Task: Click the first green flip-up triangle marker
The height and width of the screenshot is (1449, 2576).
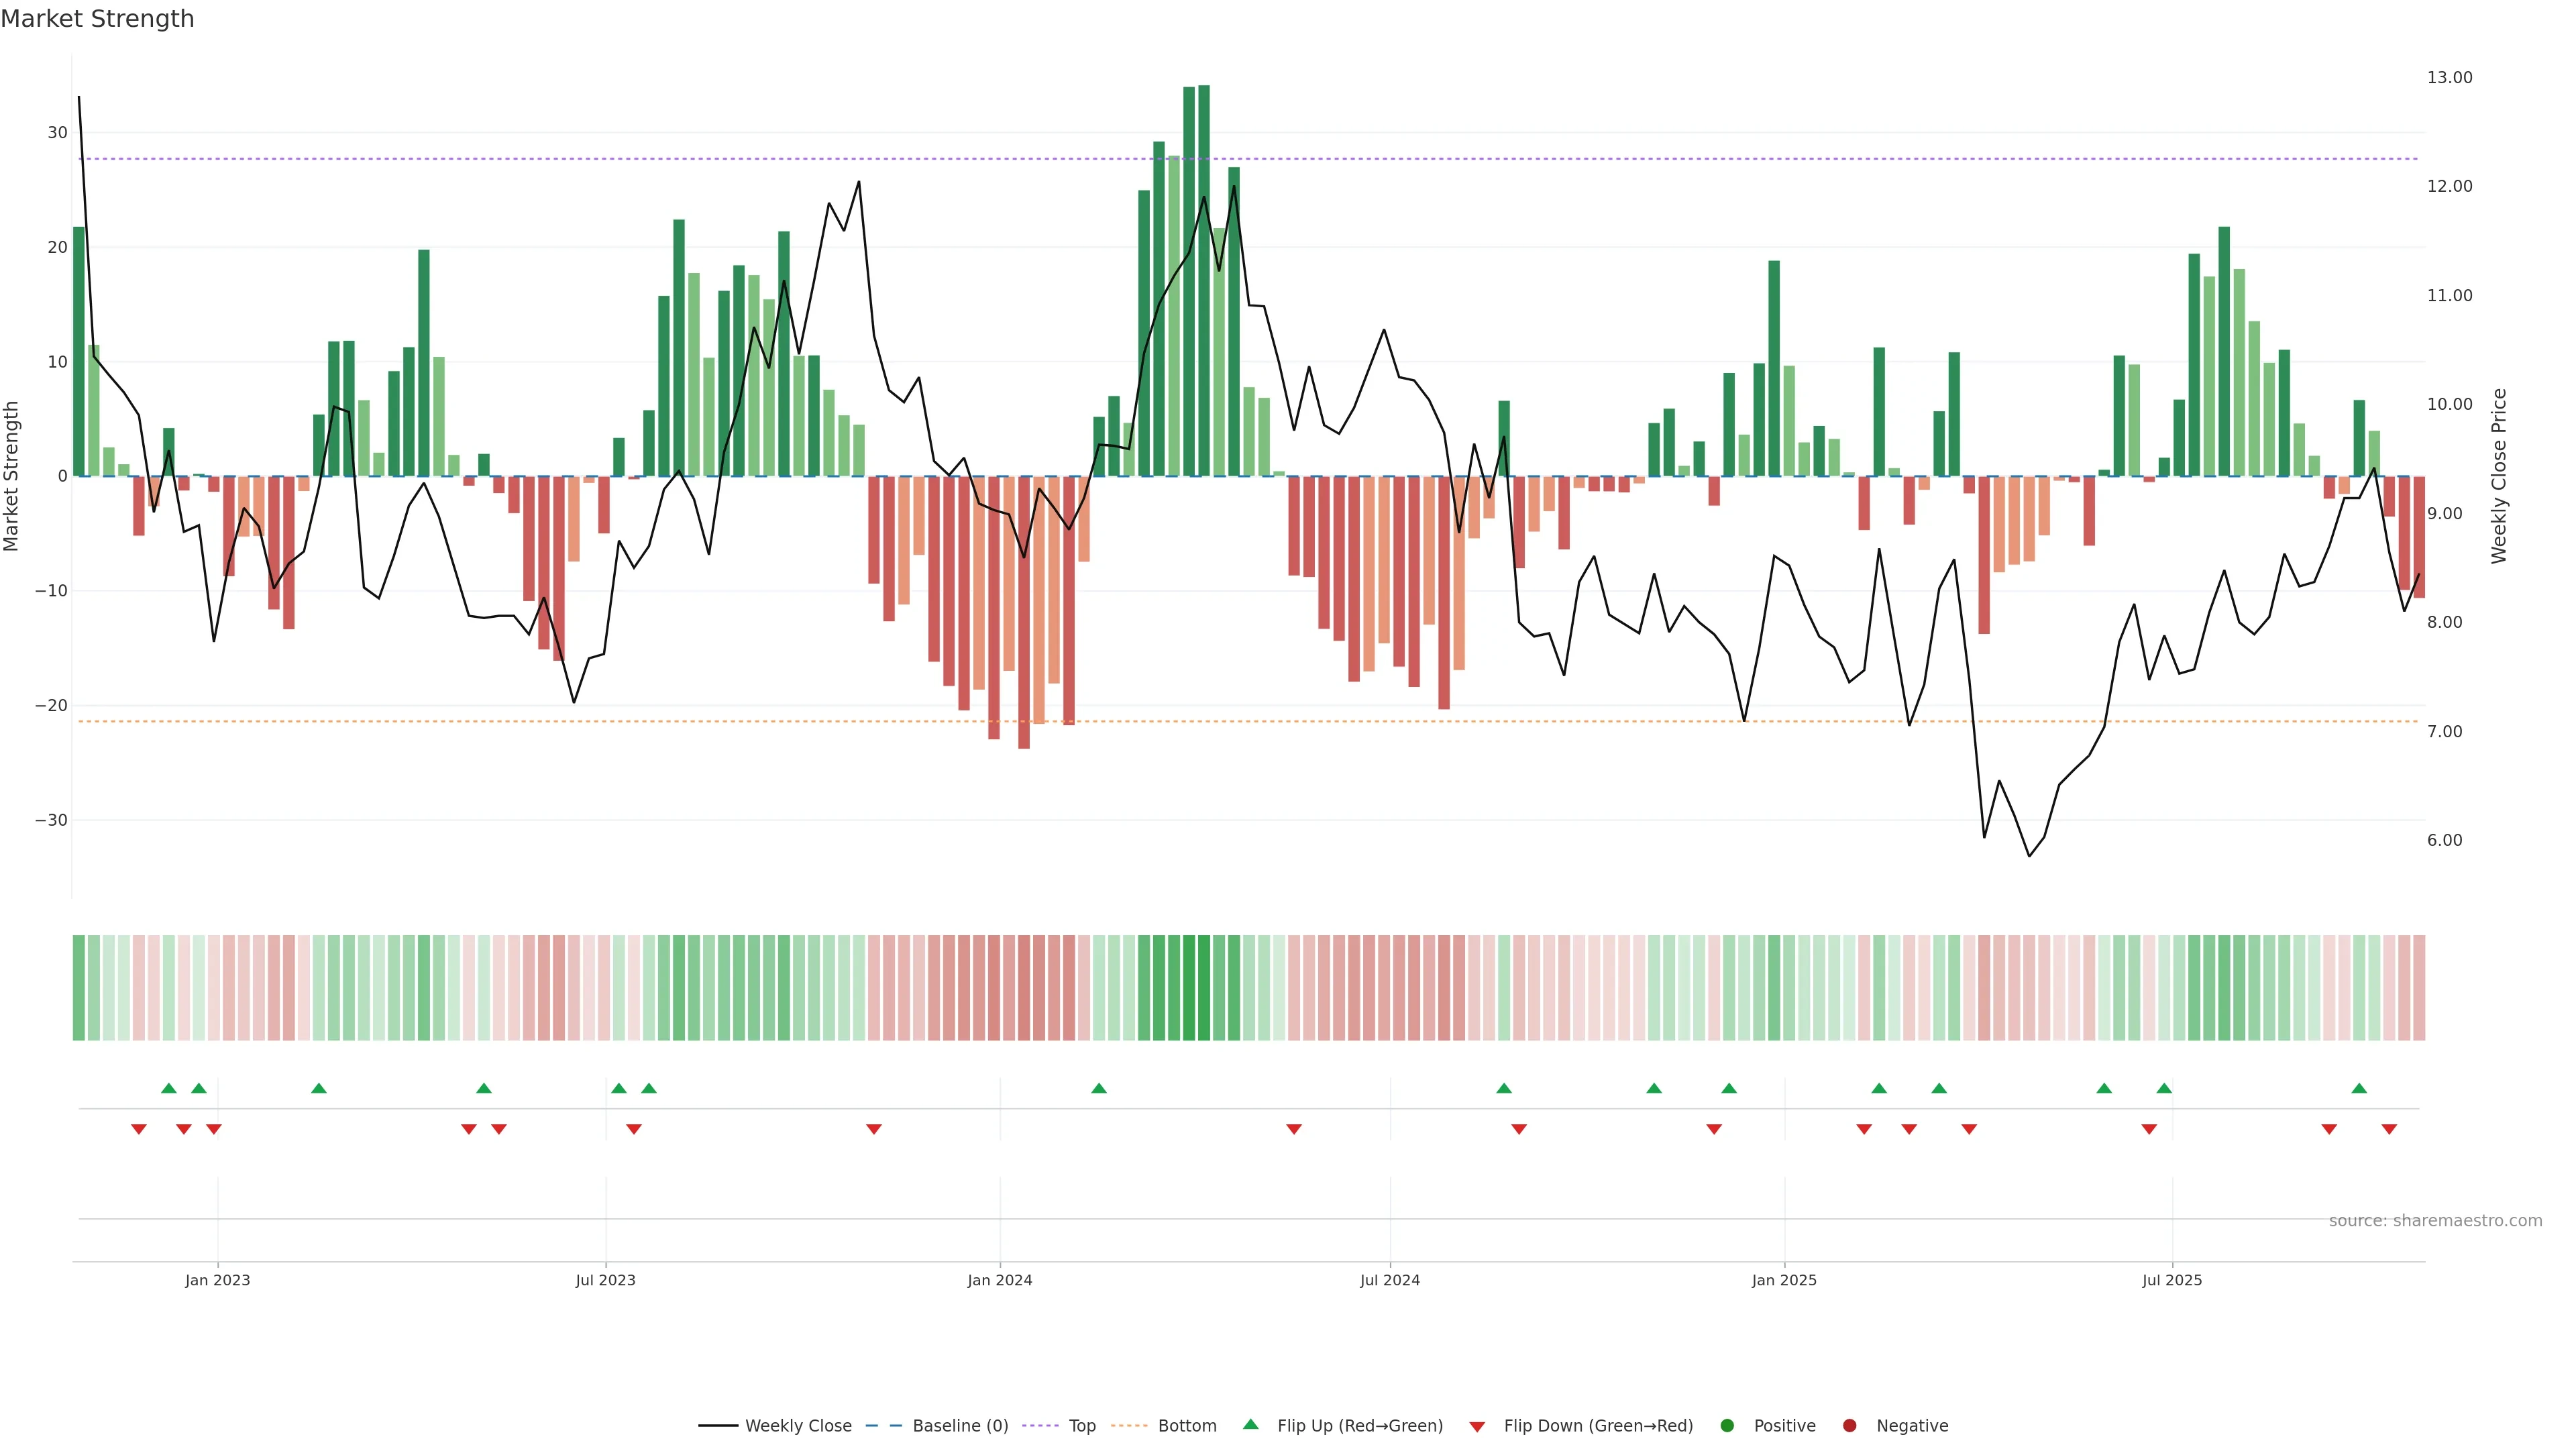Action: tap(169, 1088)
